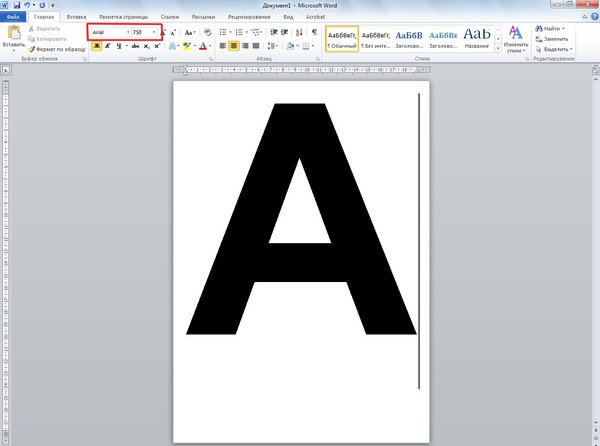
Task: Click the multilevel list icon
Action: [255, 33]
